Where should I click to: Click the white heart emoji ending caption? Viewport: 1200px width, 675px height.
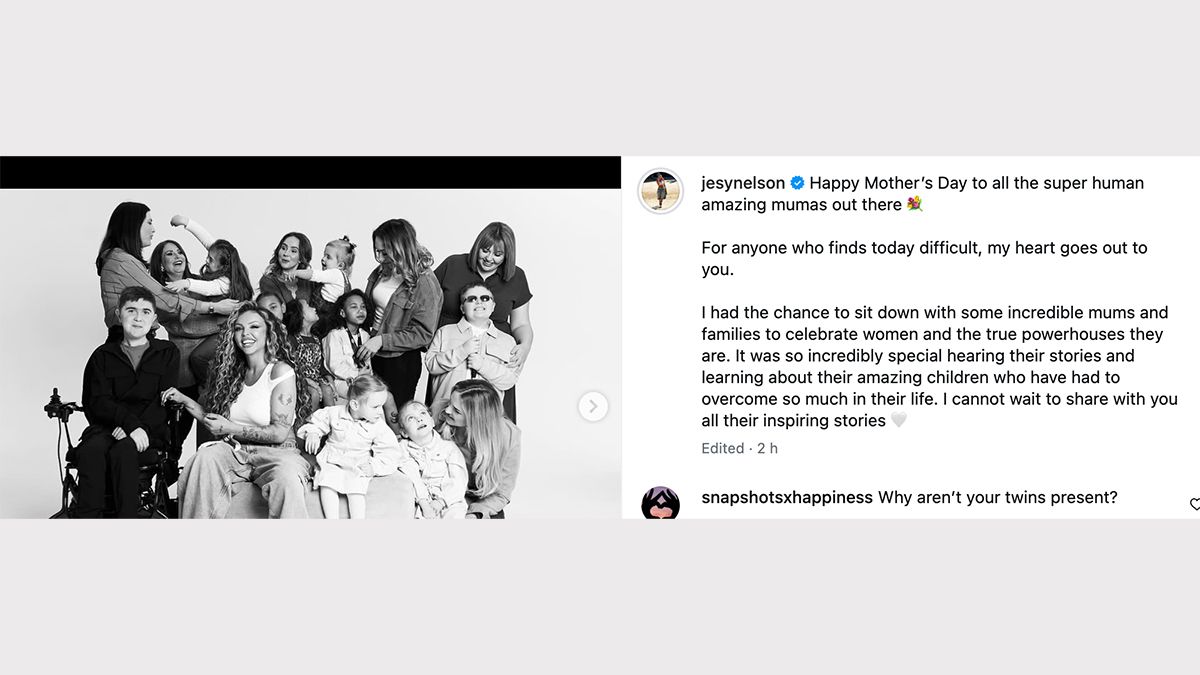click(899, 421)
